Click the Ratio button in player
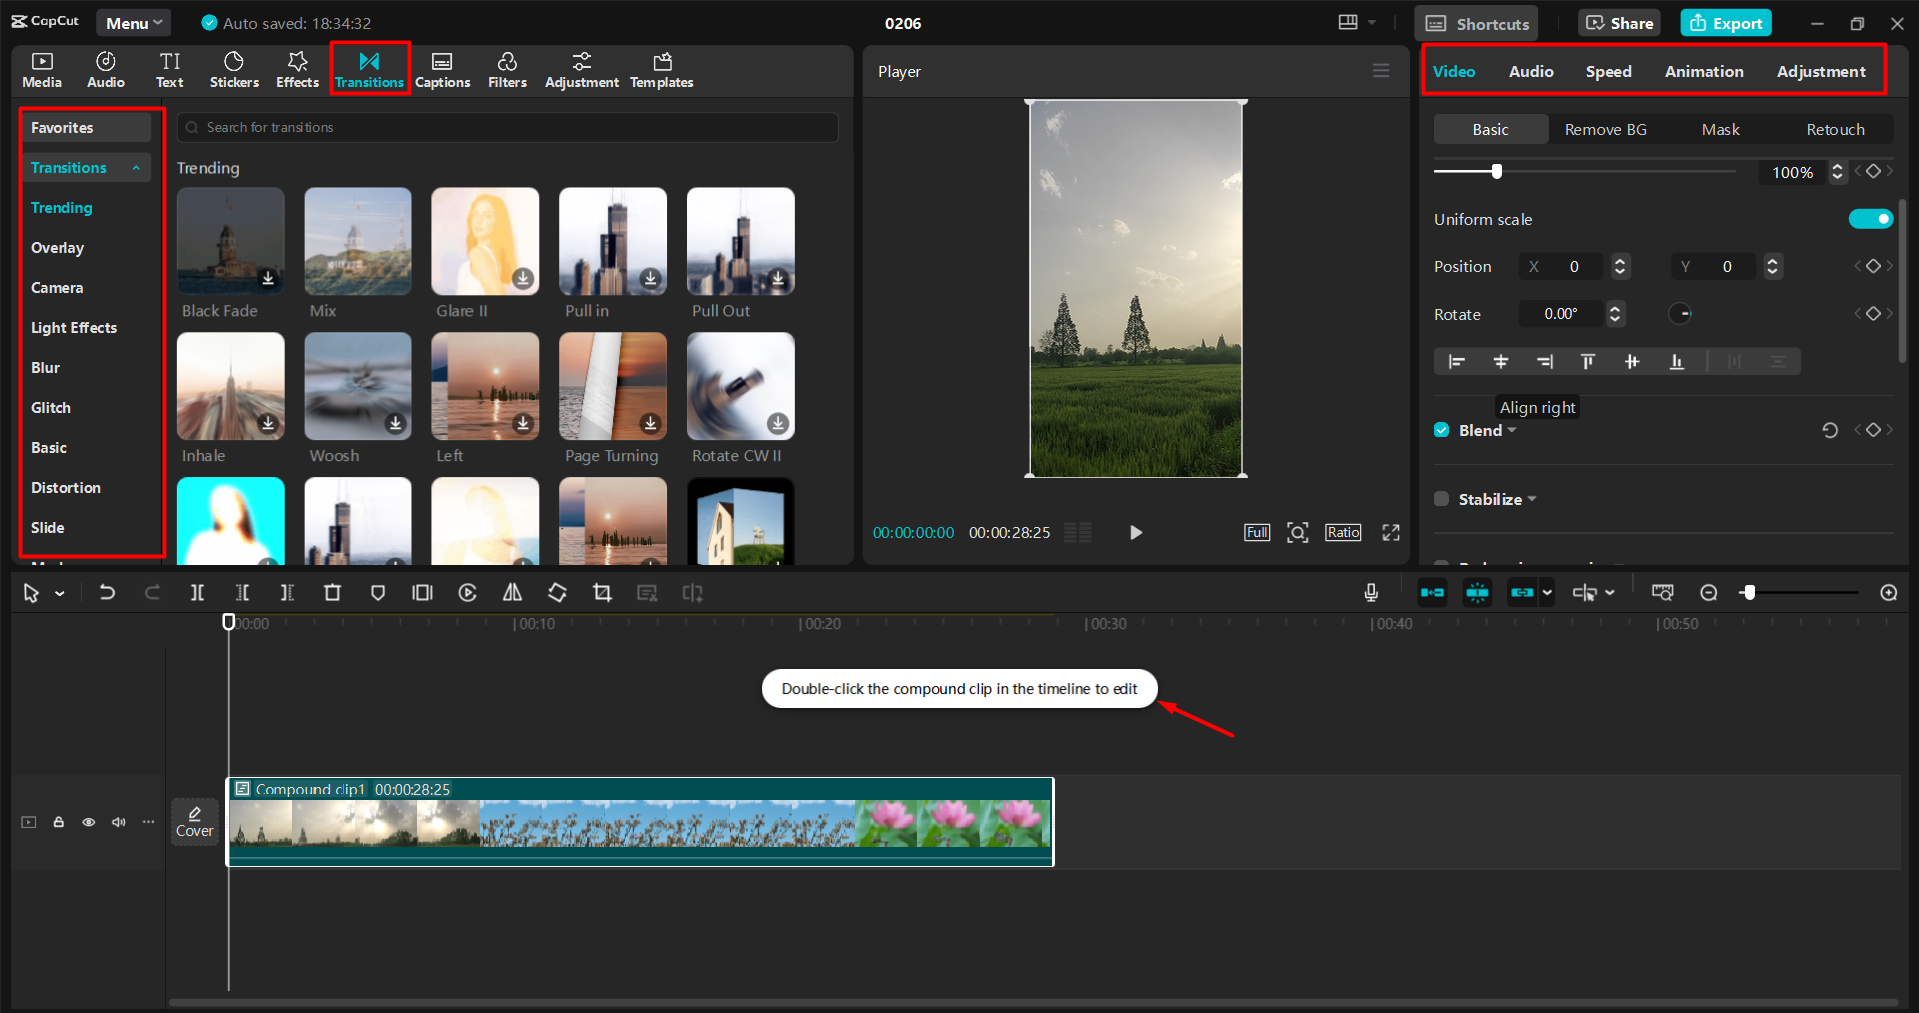Screen dimensions: 1919x1013 pos(1342,532)
